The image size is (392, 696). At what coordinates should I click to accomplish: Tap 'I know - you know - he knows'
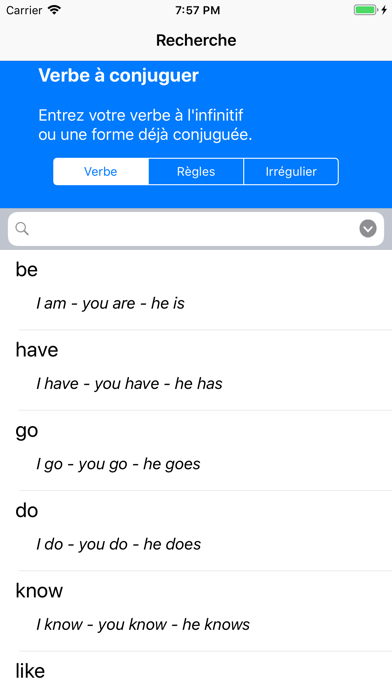[143, 625]
